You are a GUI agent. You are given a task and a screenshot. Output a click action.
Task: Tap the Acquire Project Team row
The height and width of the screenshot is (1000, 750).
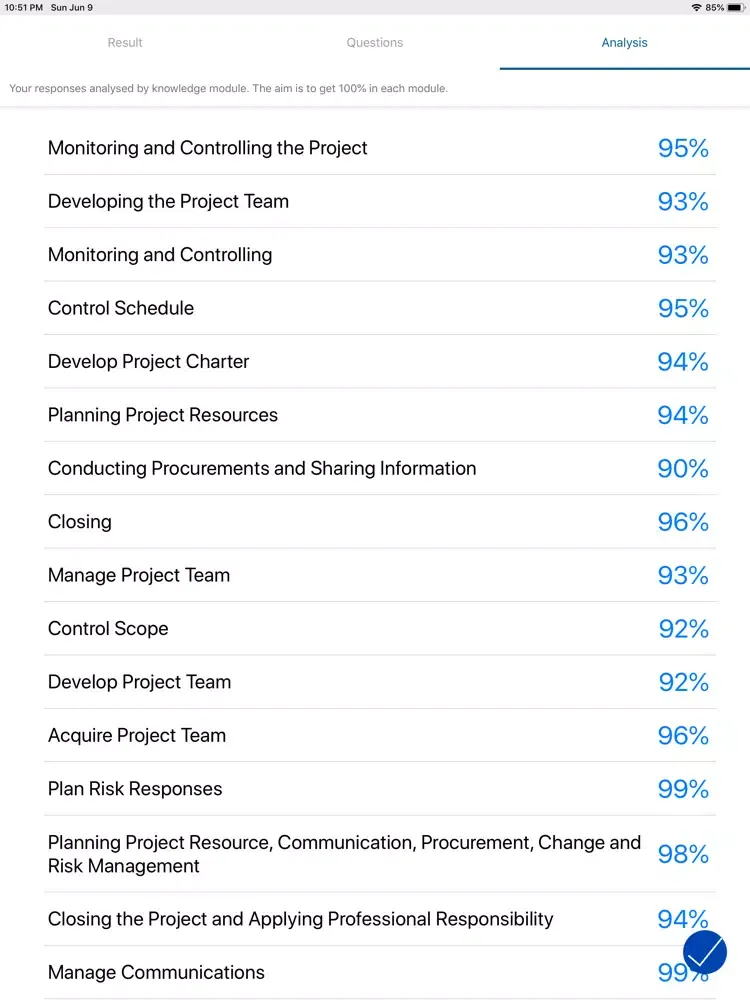137,735
